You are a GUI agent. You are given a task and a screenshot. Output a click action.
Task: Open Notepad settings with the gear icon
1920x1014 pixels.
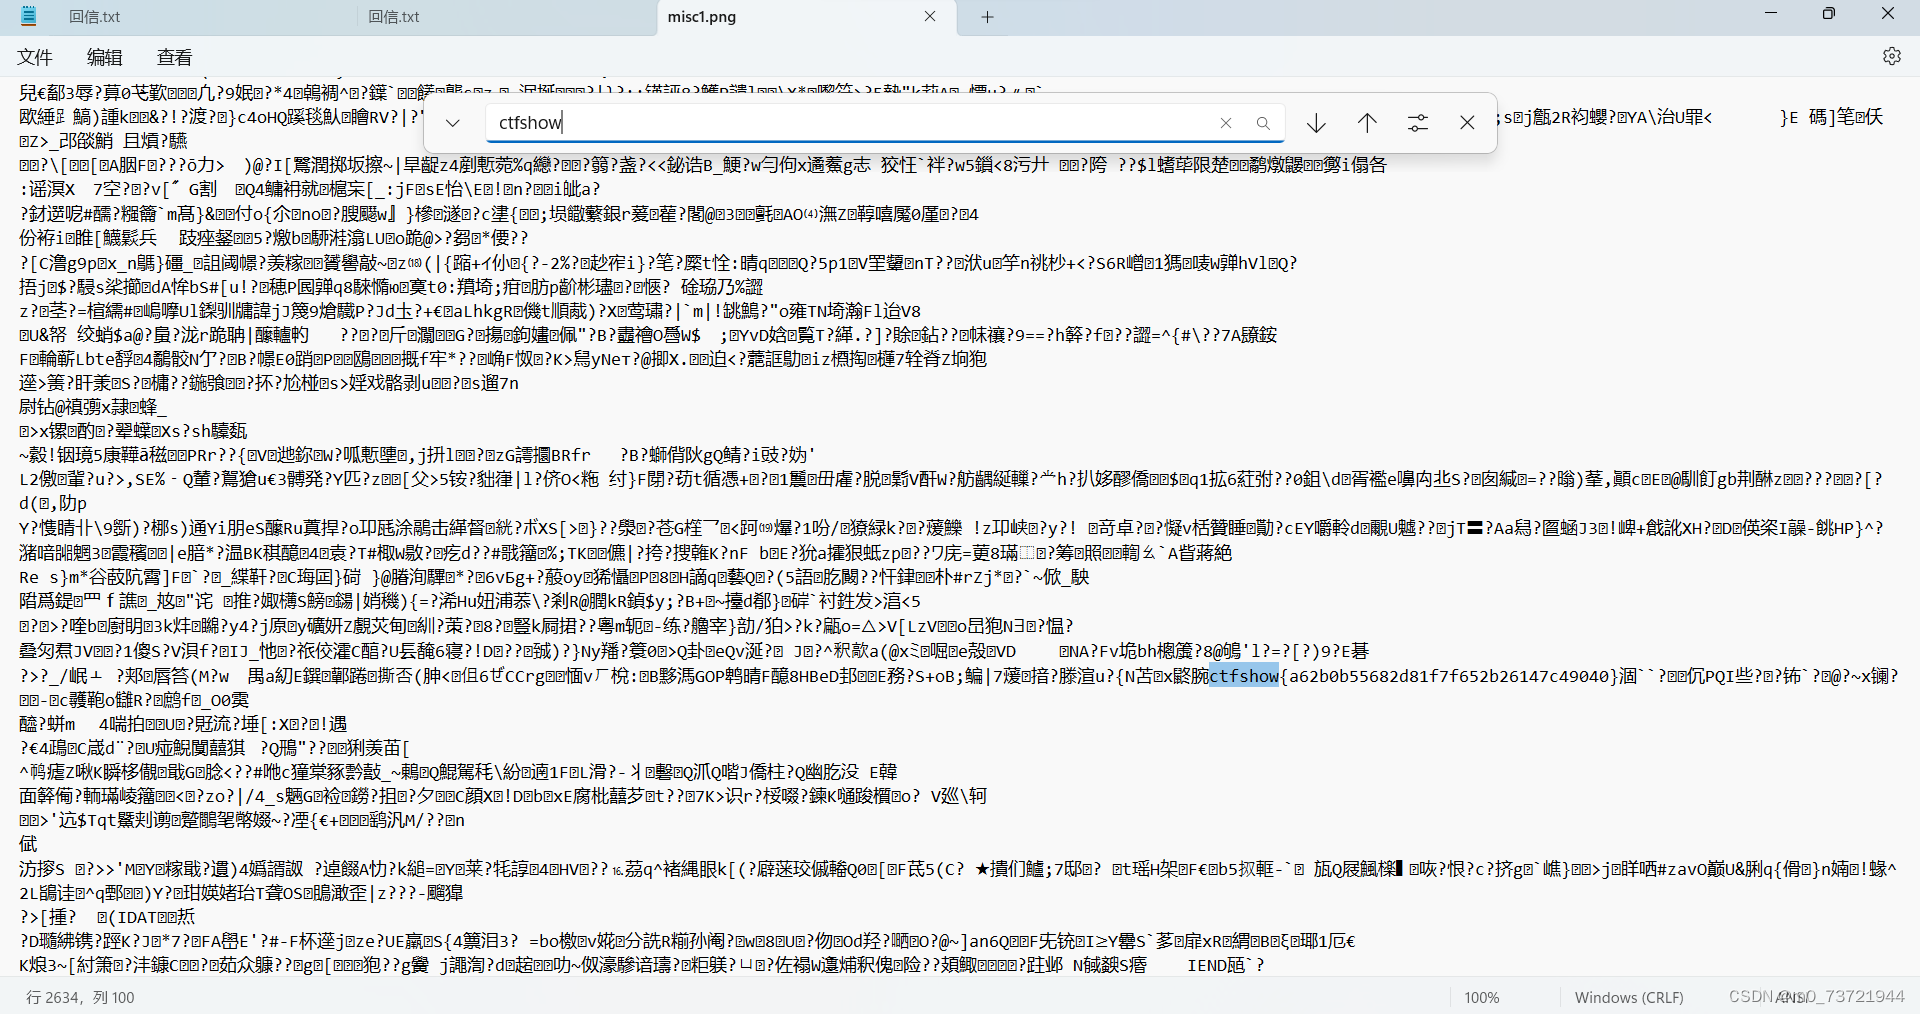[1891, 56]
